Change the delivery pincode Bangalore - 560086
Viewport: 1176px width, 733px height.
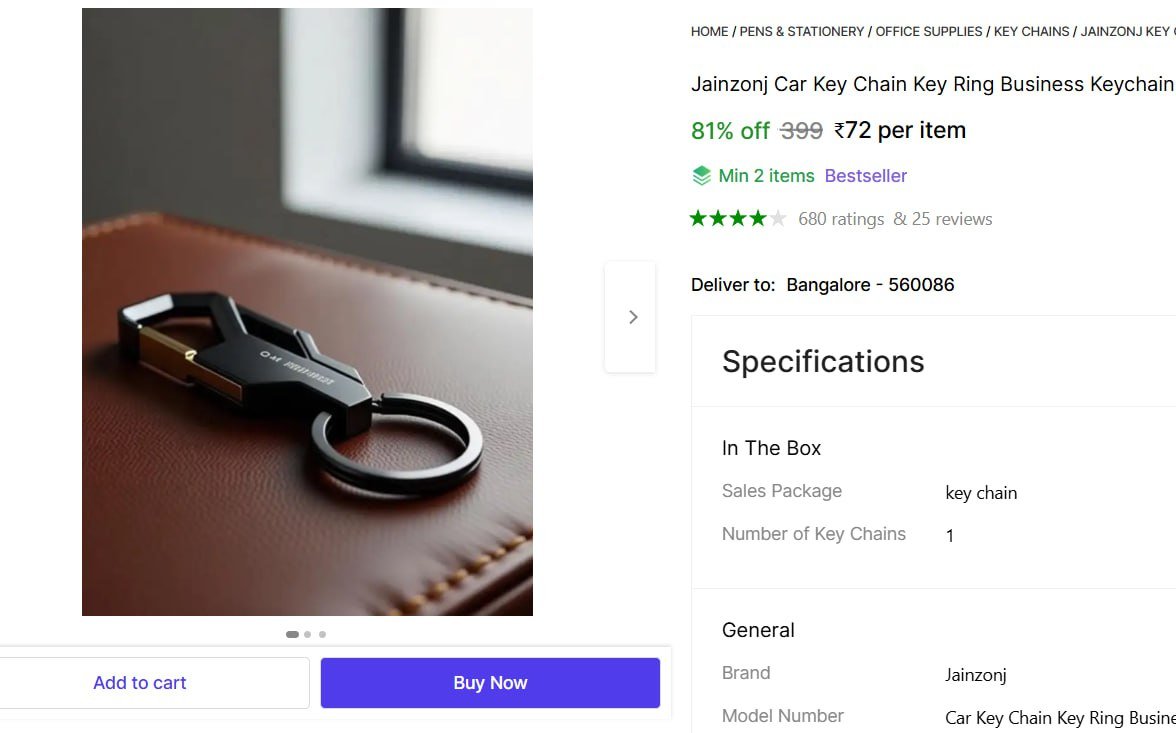click(870, 285)
